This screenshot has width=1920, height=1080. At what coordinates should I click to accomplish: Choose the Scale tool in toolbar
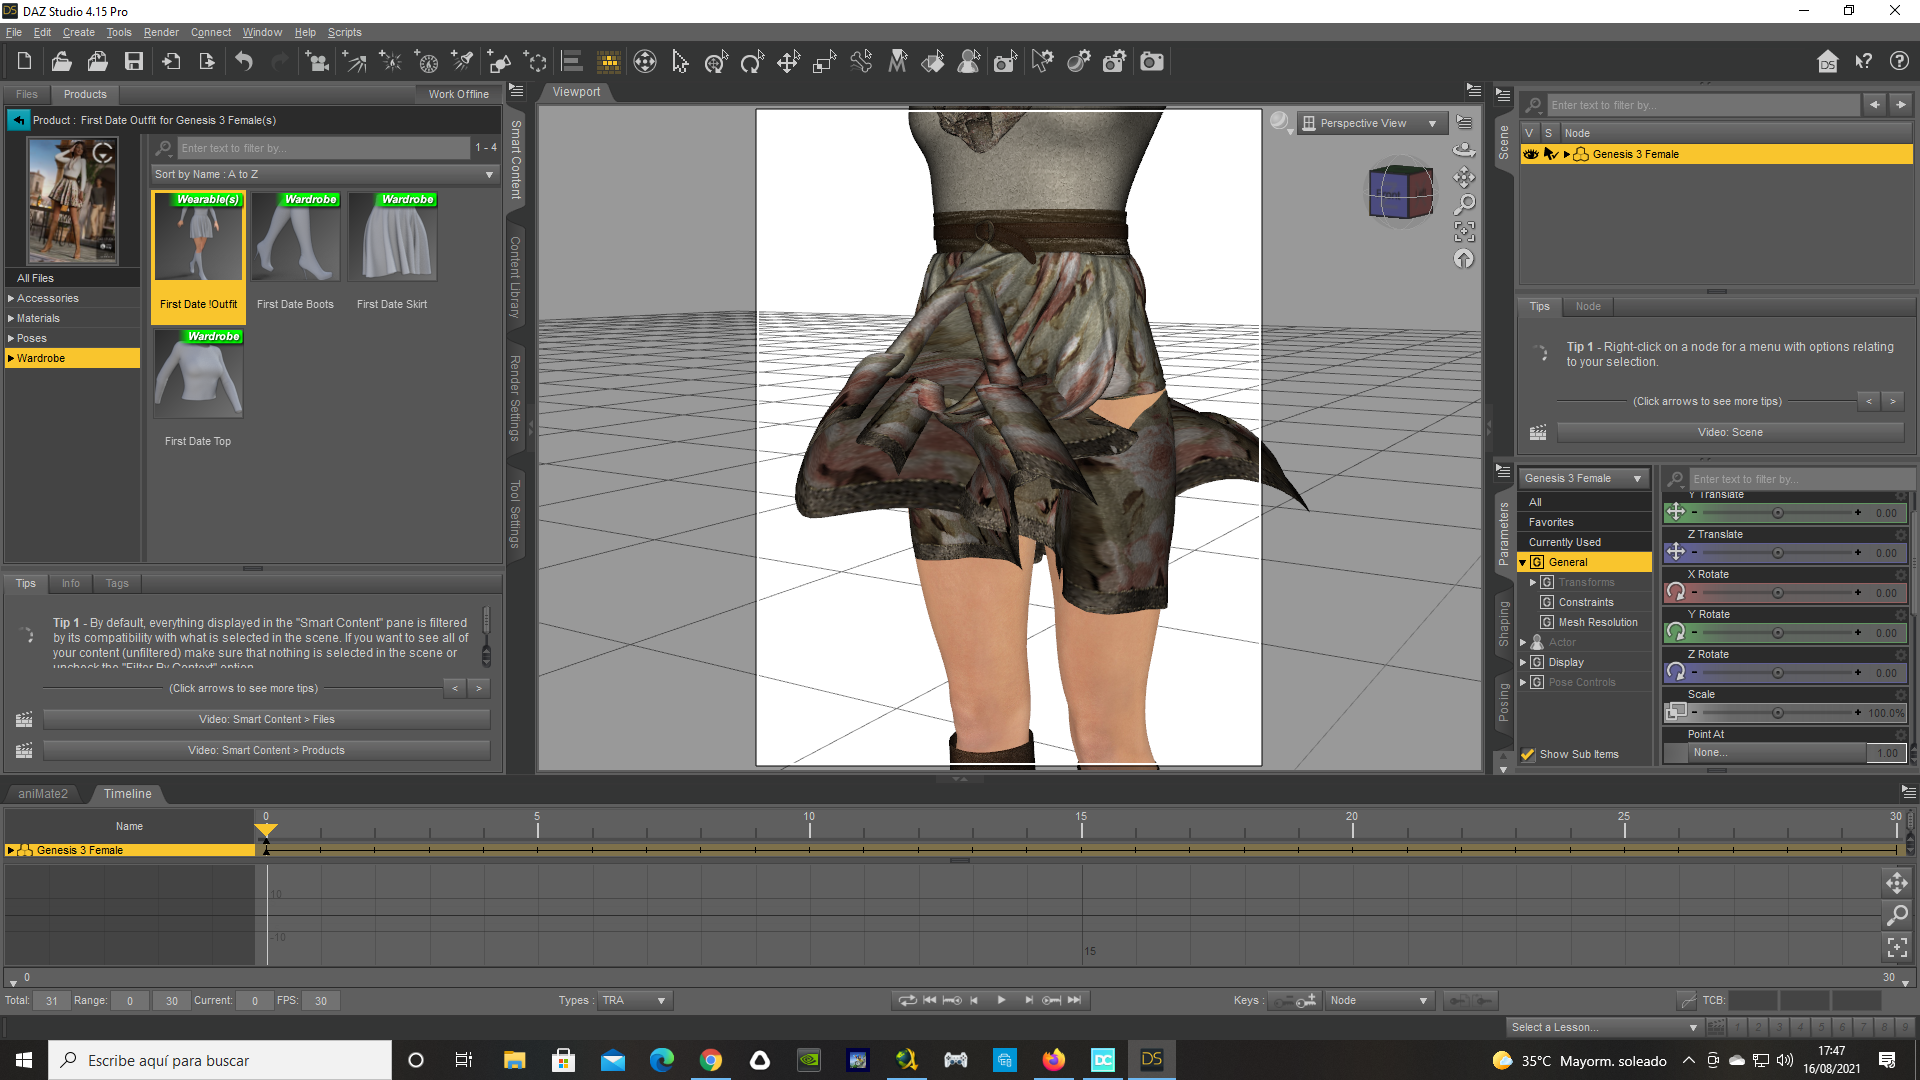[824, 62]
